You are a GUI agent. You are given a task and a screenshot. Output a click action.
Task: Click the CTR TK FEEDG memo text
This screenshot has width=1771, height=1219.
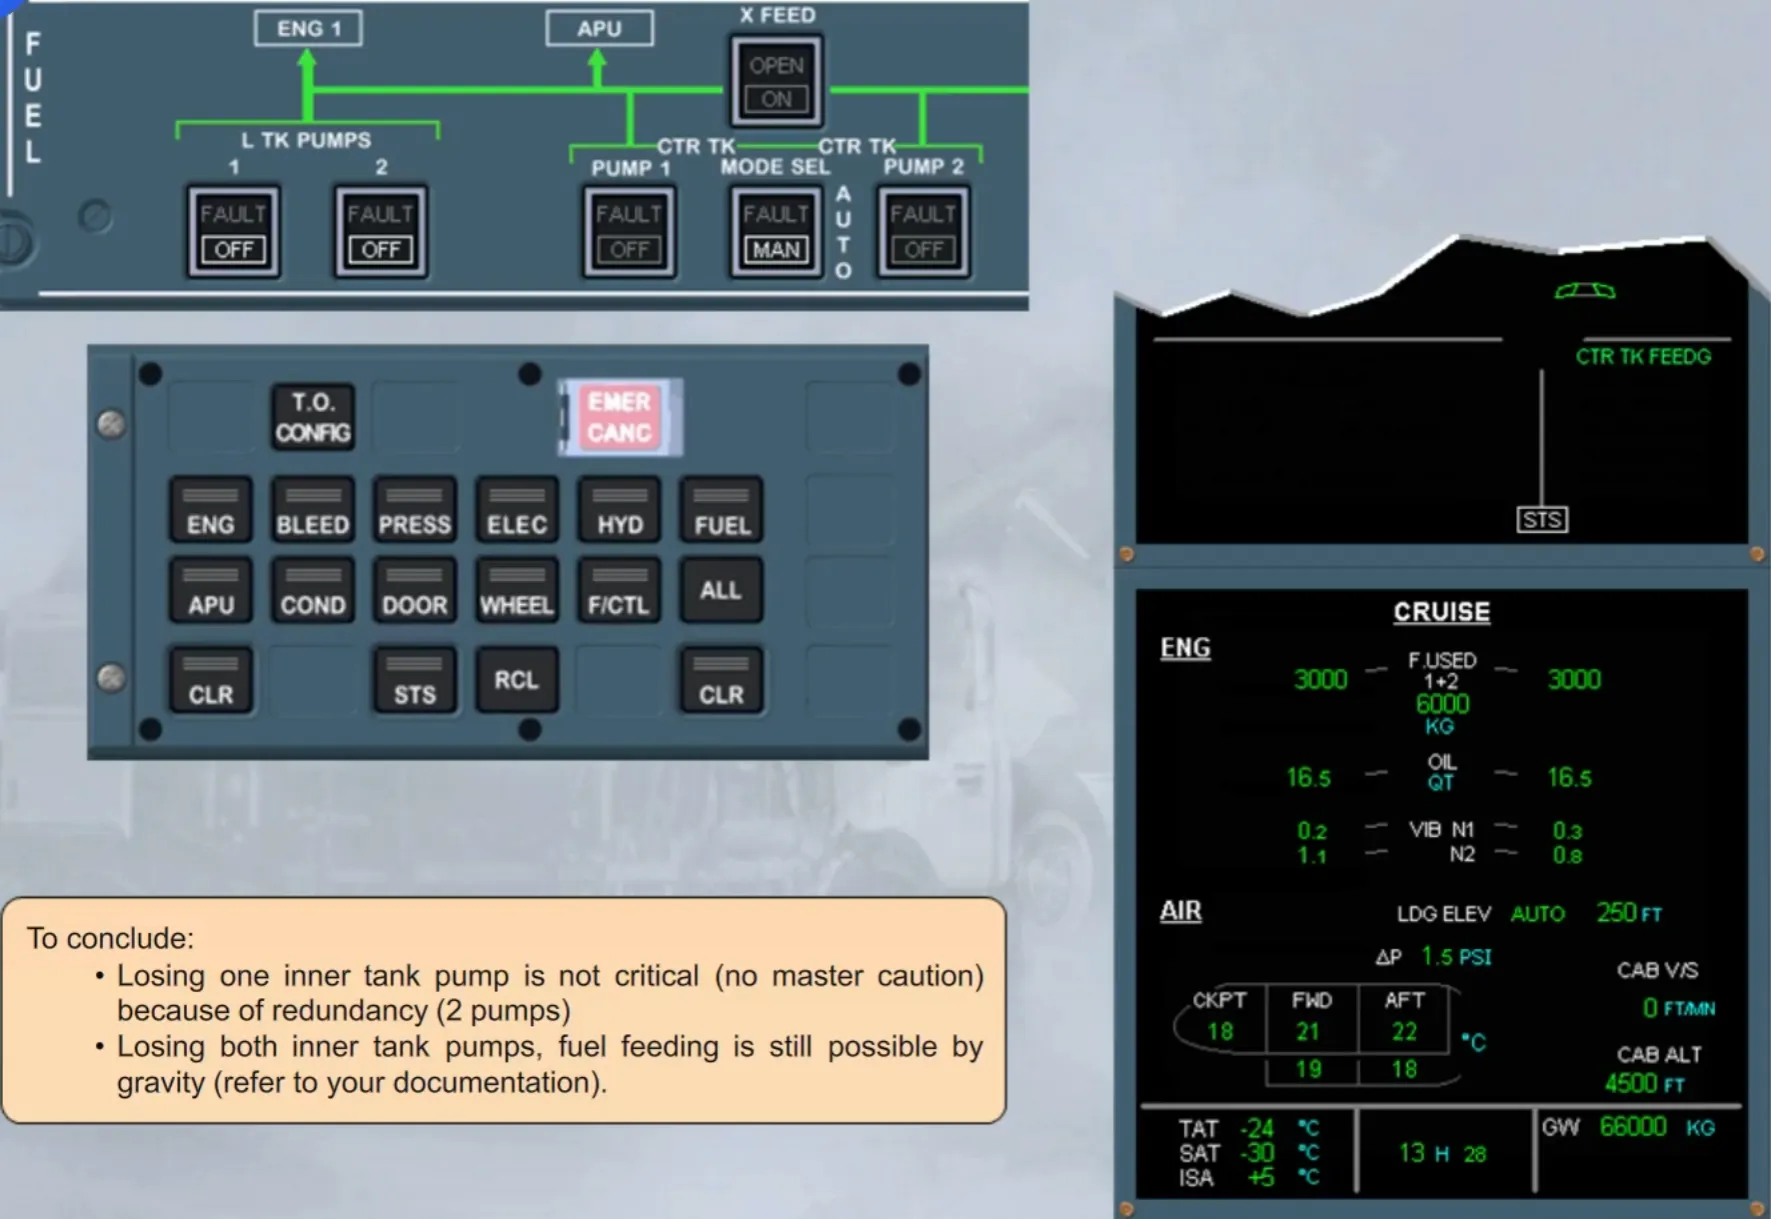(x=1643, y=357)
